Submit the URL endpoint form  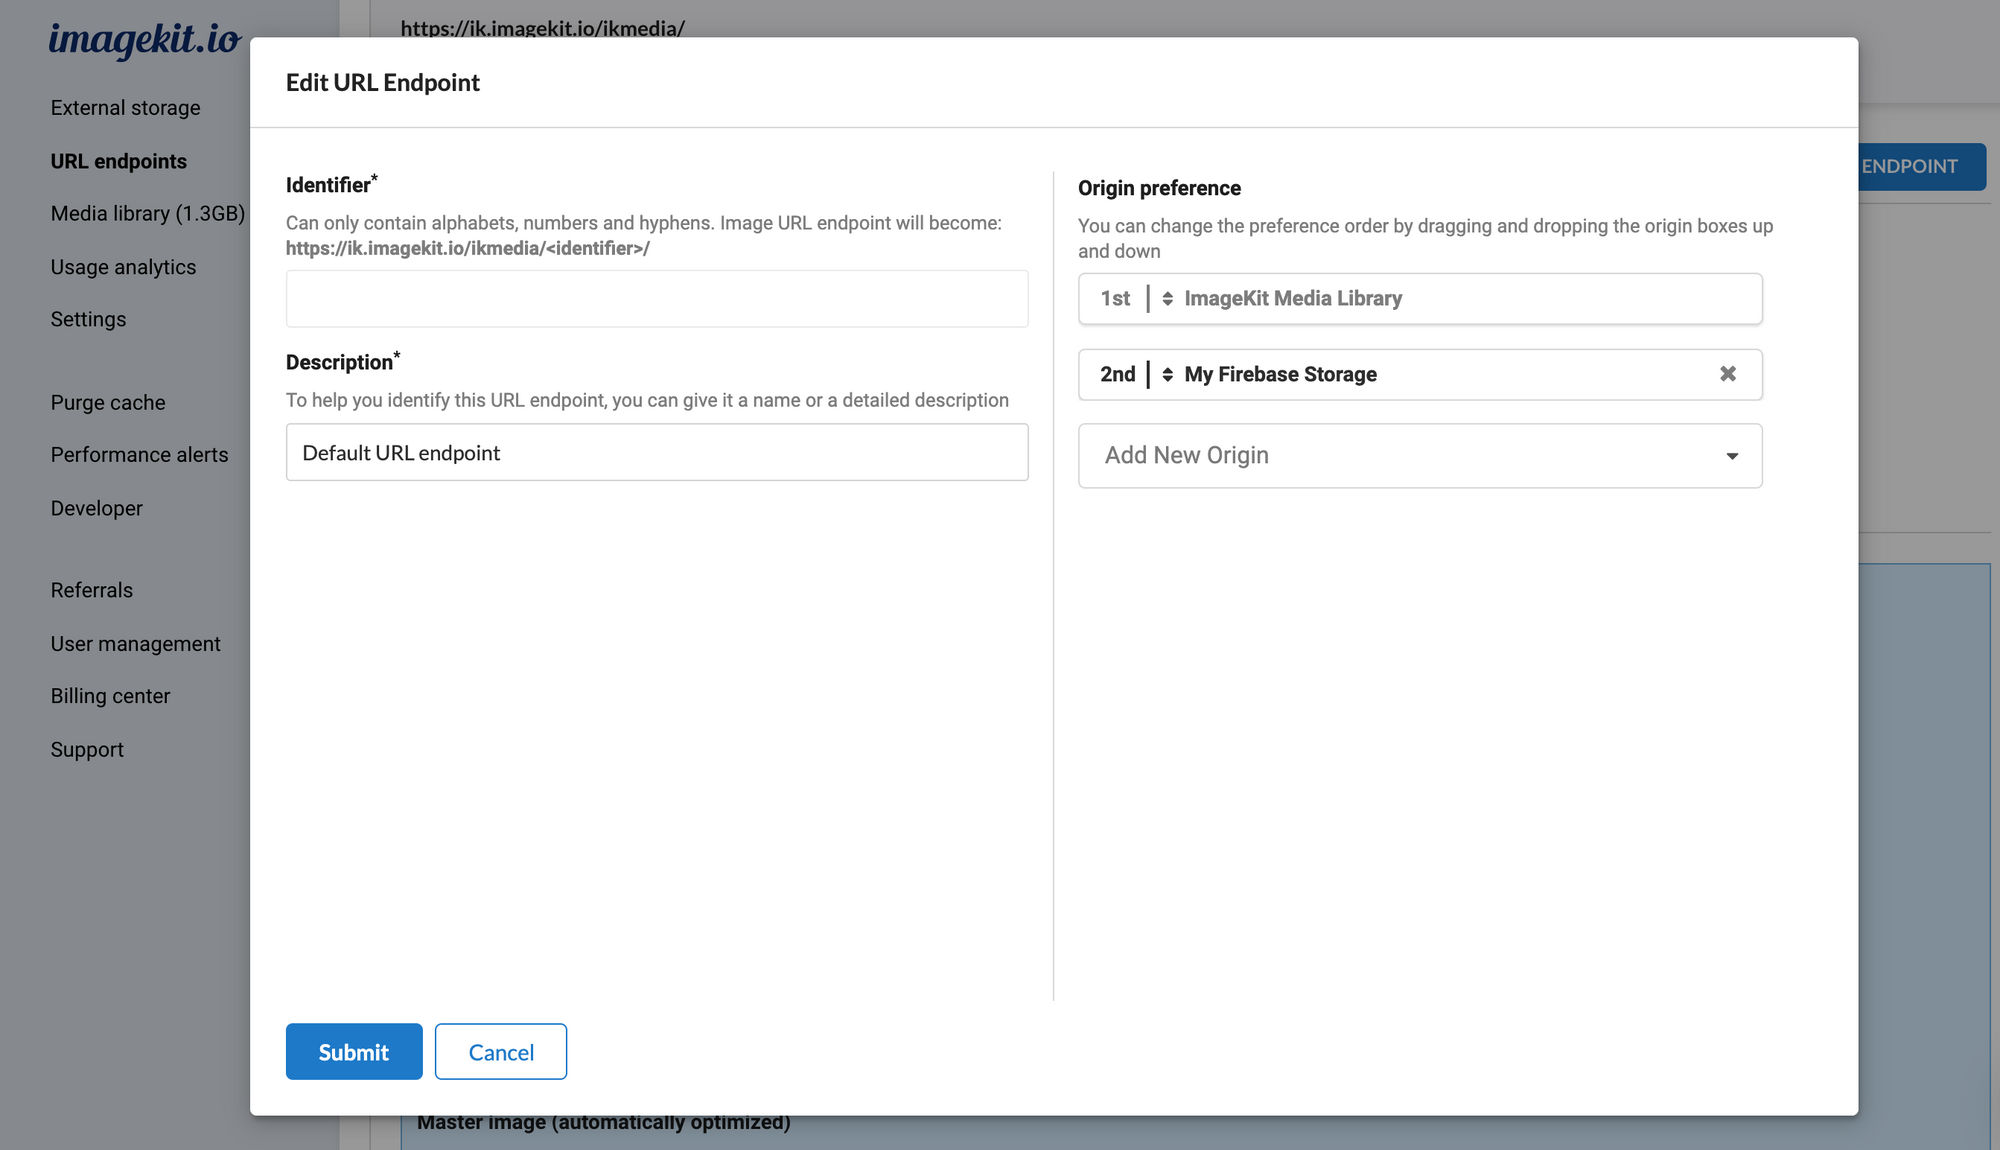354,1051
